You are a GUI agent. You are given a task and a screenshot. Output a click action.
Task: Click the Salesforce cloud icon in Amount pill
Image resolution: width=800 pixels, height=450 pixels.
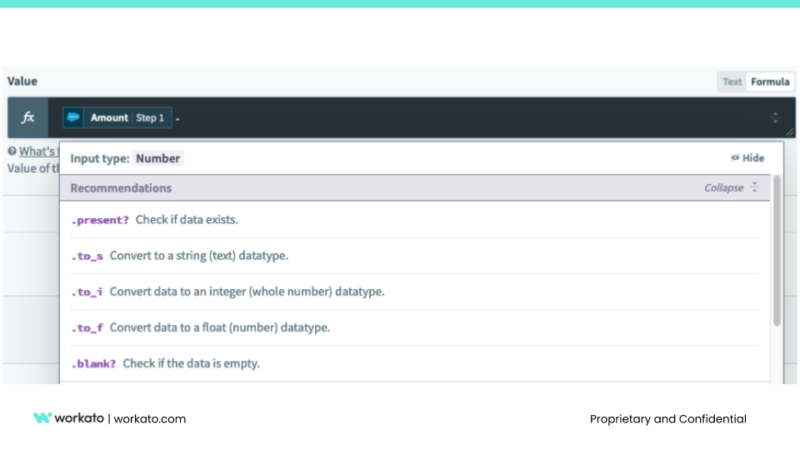(74, 118)
